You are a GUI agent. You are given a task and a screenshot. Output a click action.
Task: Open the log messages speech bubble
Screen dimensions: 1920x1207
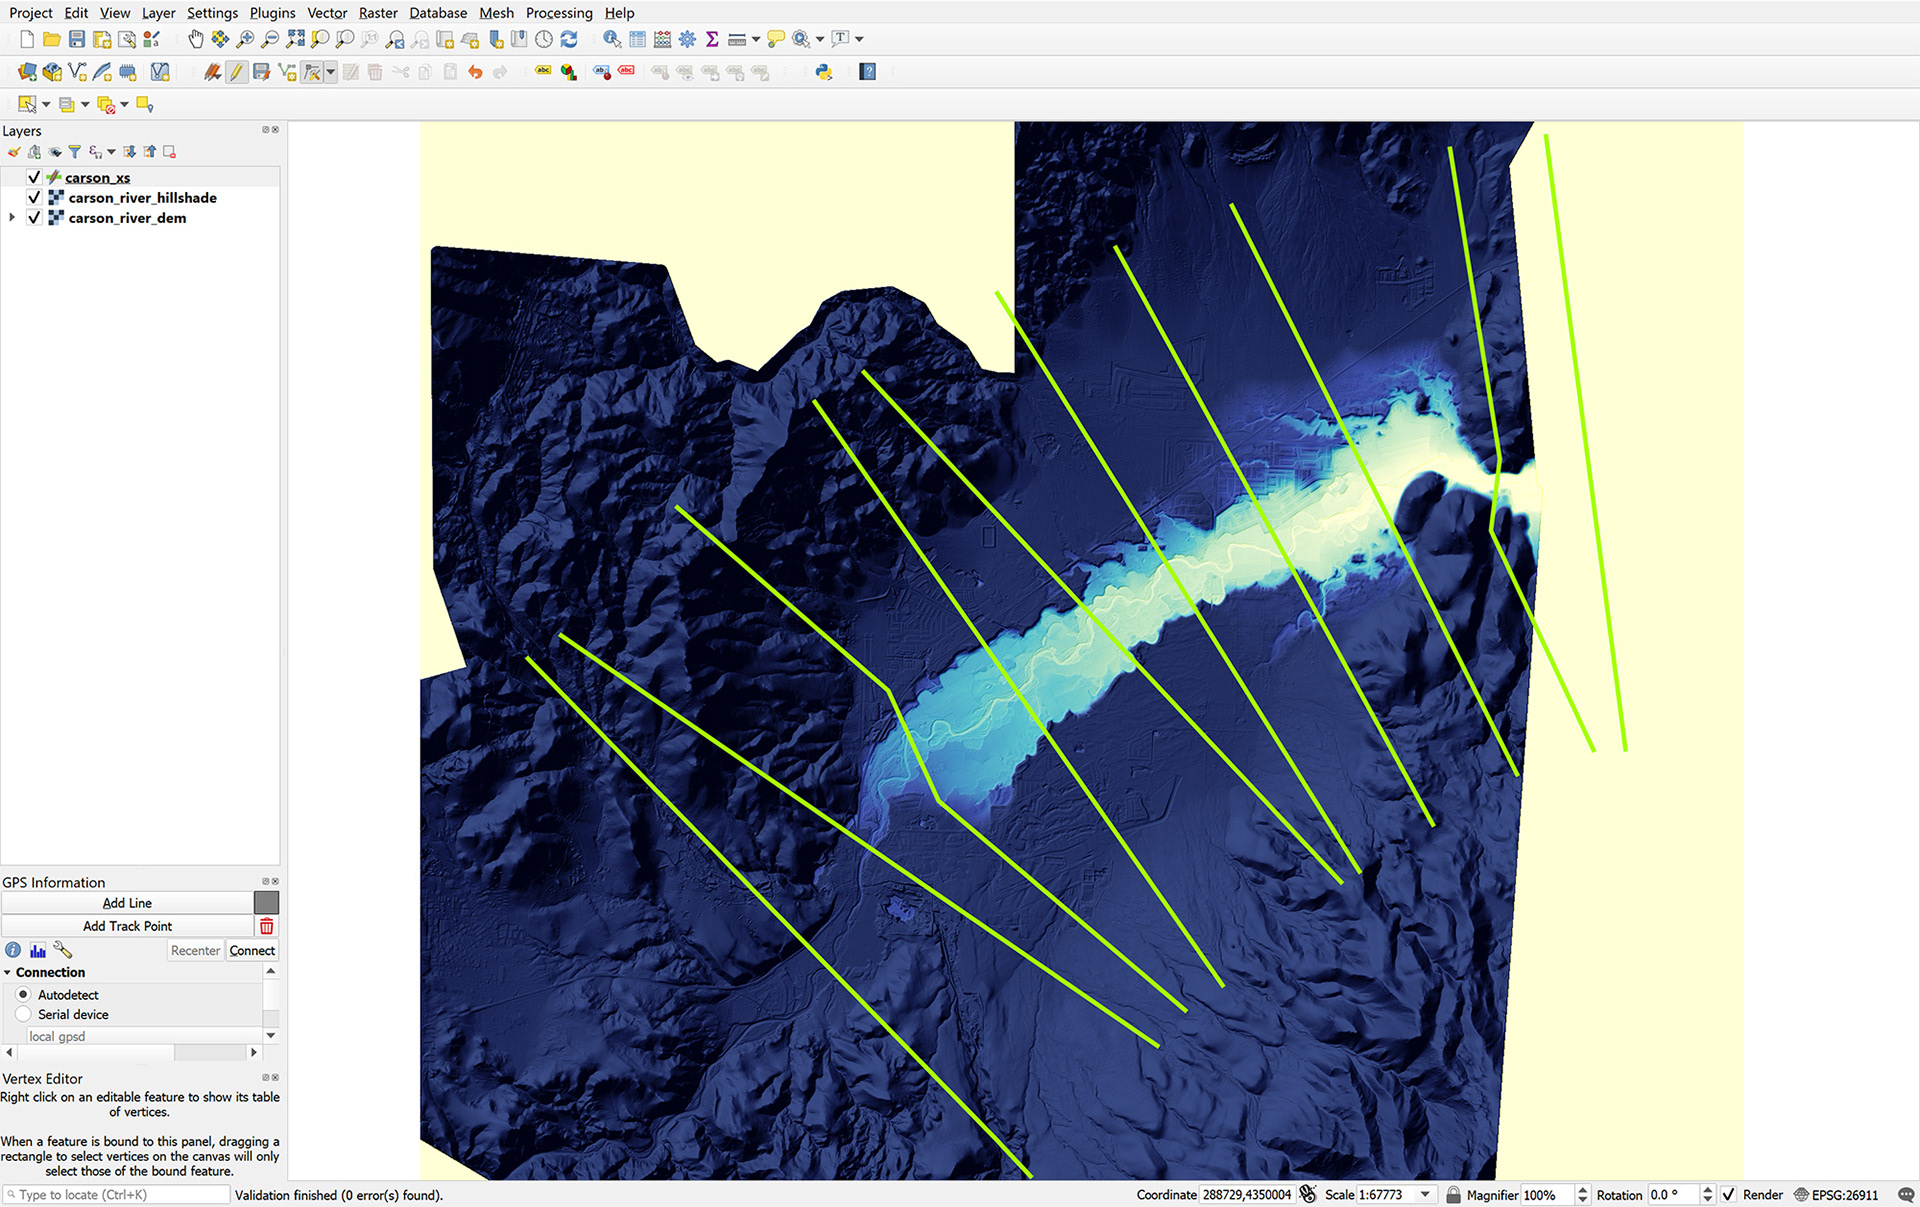click(x=1905, y=1194)
